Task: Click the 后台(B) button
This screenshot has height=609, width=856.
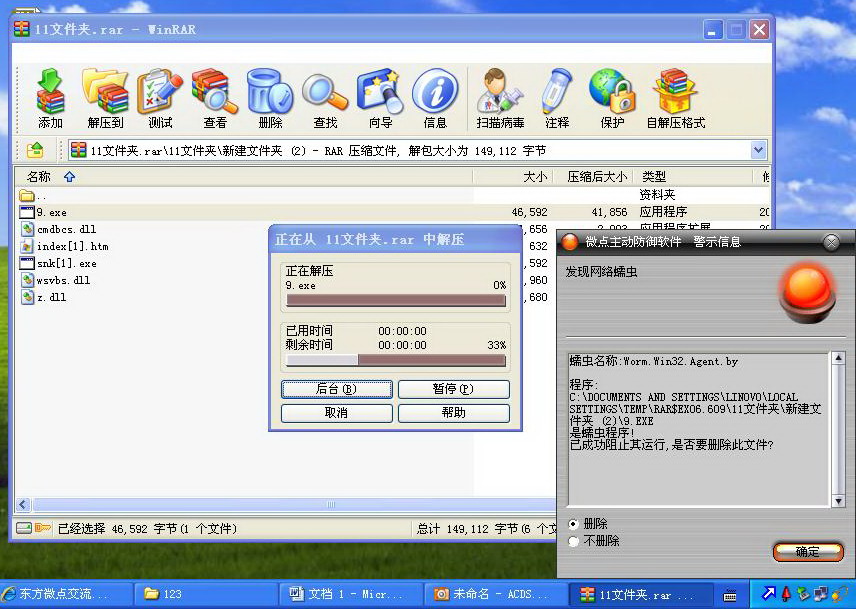Action: [x=337, y=389]
